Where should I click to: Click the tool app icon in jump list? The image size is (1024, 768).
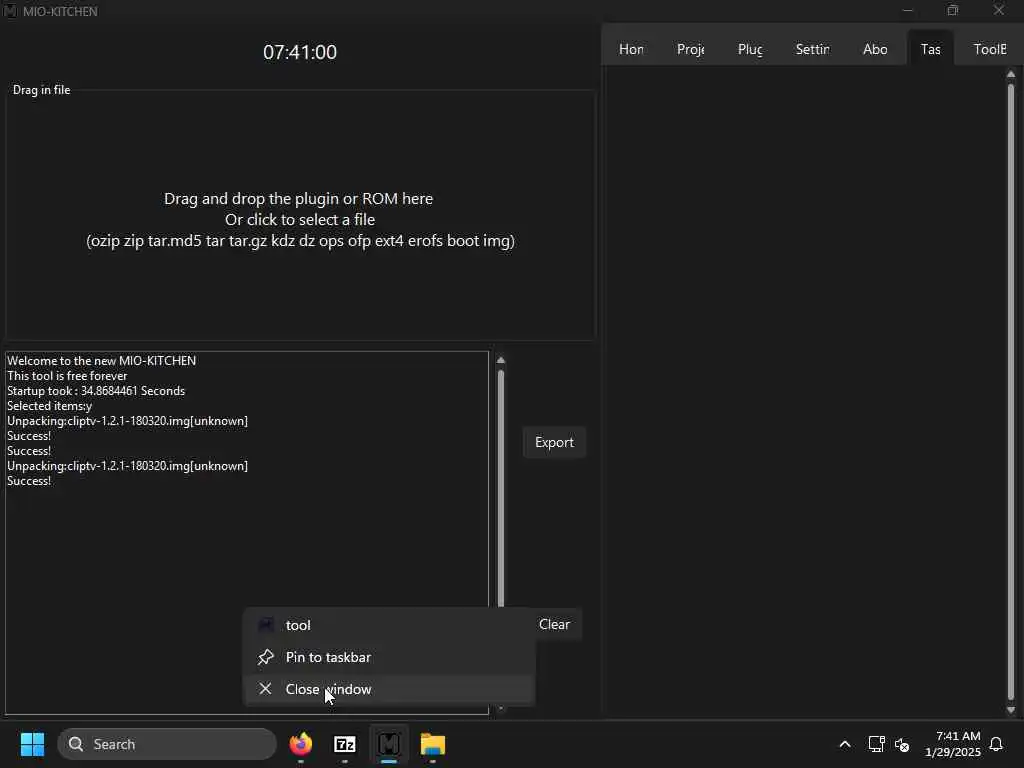click(x=265, y=625)
